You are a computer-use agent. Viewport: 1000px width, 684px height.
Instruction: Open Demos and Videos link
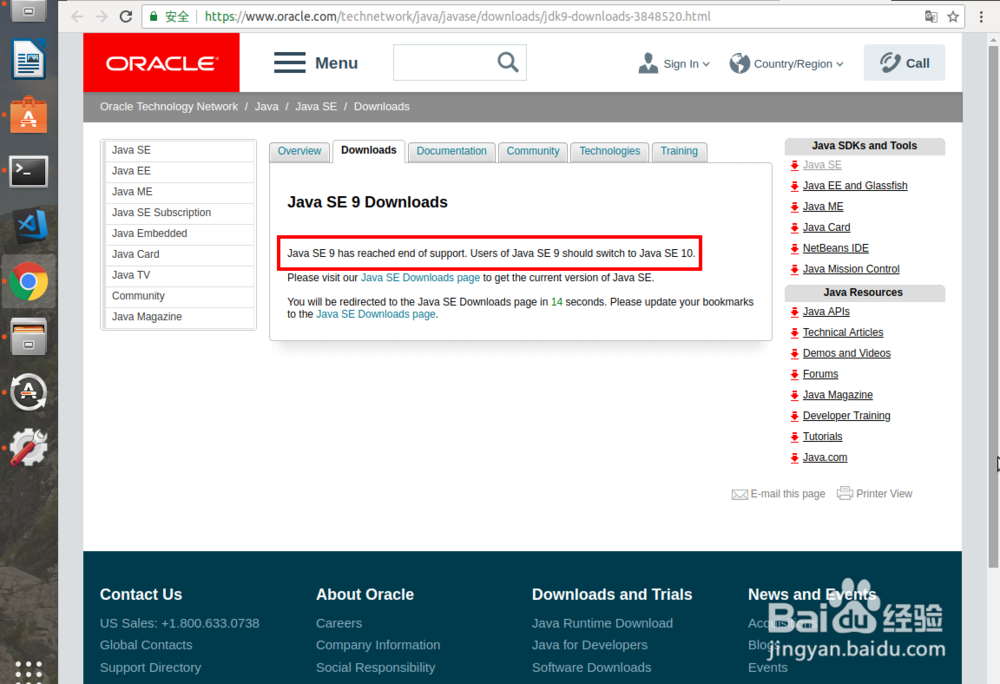(846, 353)
